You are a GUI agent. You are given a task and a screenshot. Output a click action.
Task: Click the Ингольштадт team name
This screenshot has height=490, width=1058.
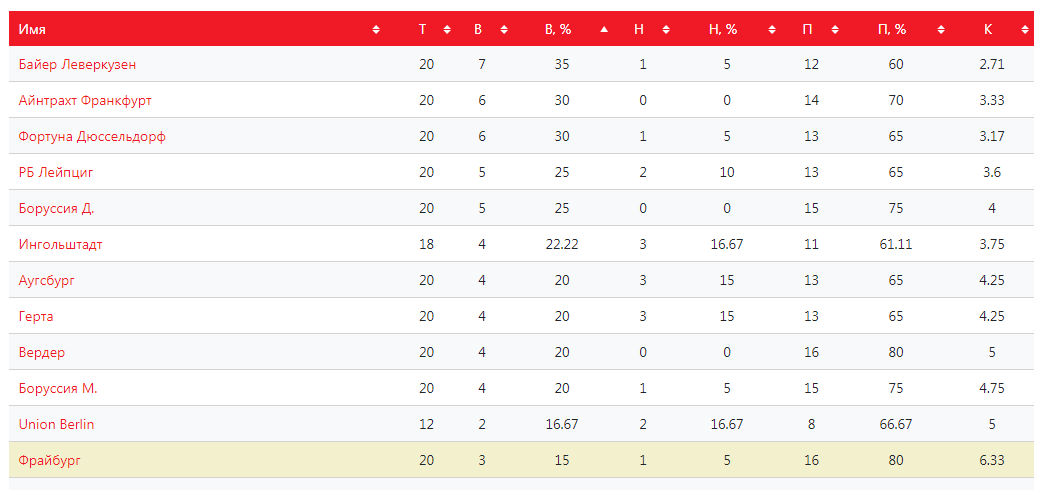click(61, 245)
